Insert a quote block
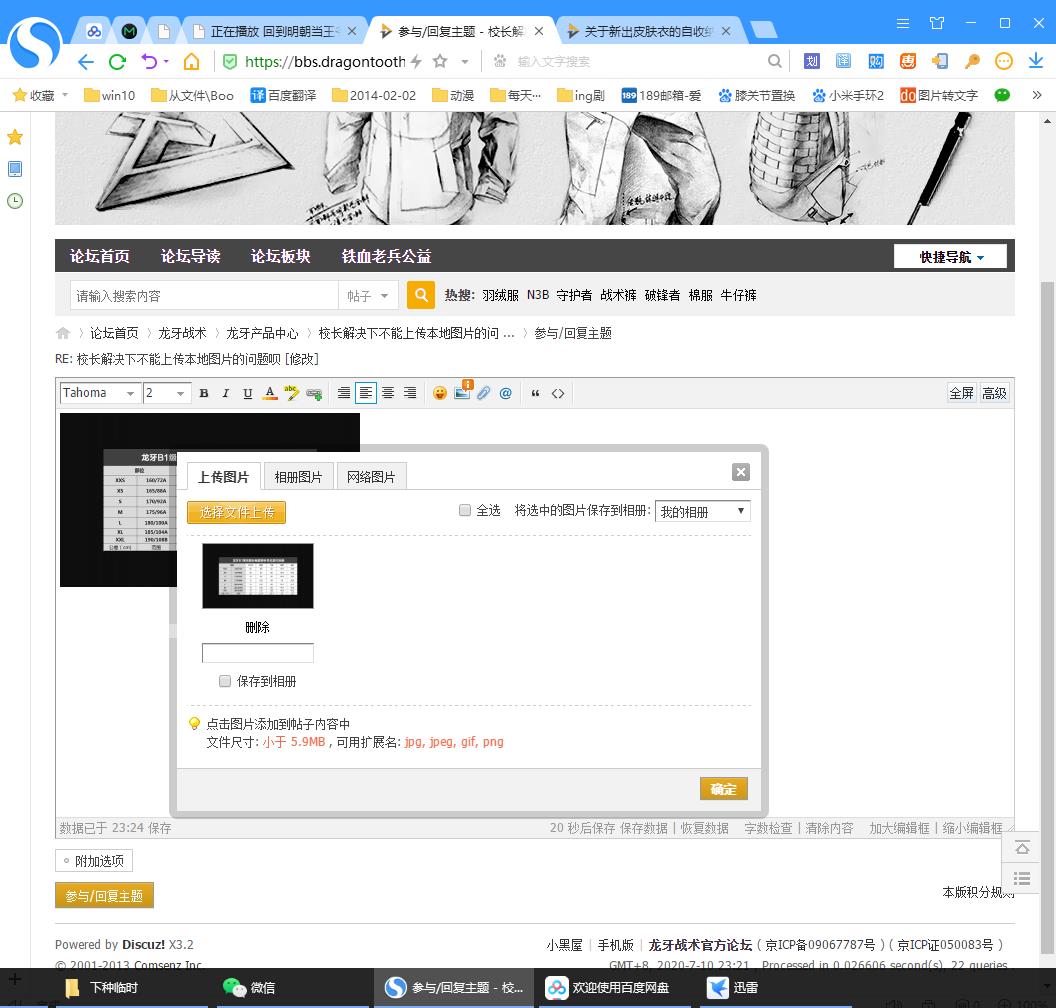The height and width of the screenshot is (1008, 1056). tap(535, 394)
